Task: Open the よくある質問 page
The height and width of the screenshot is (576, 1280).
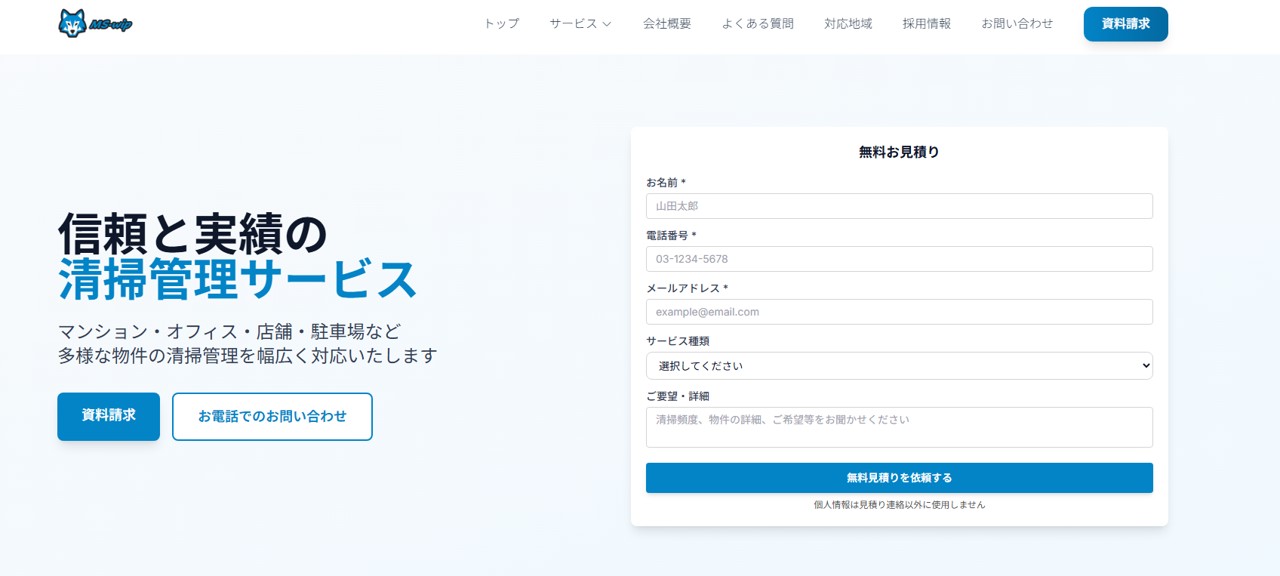Action: (x=758, y=24)
